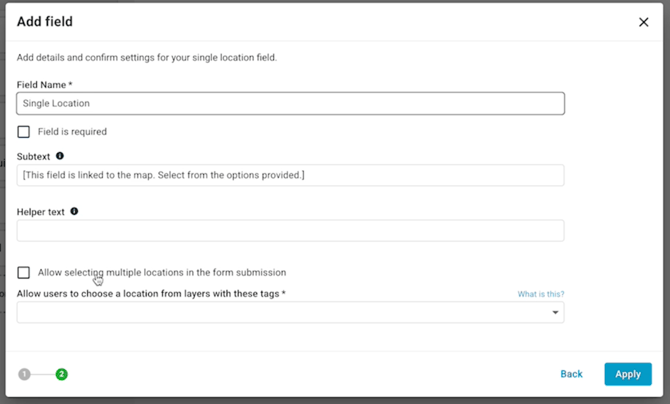The height and width of the screenshot is (404, 670).
Task: Click the empty Helper text input
Action: point(291,231)
